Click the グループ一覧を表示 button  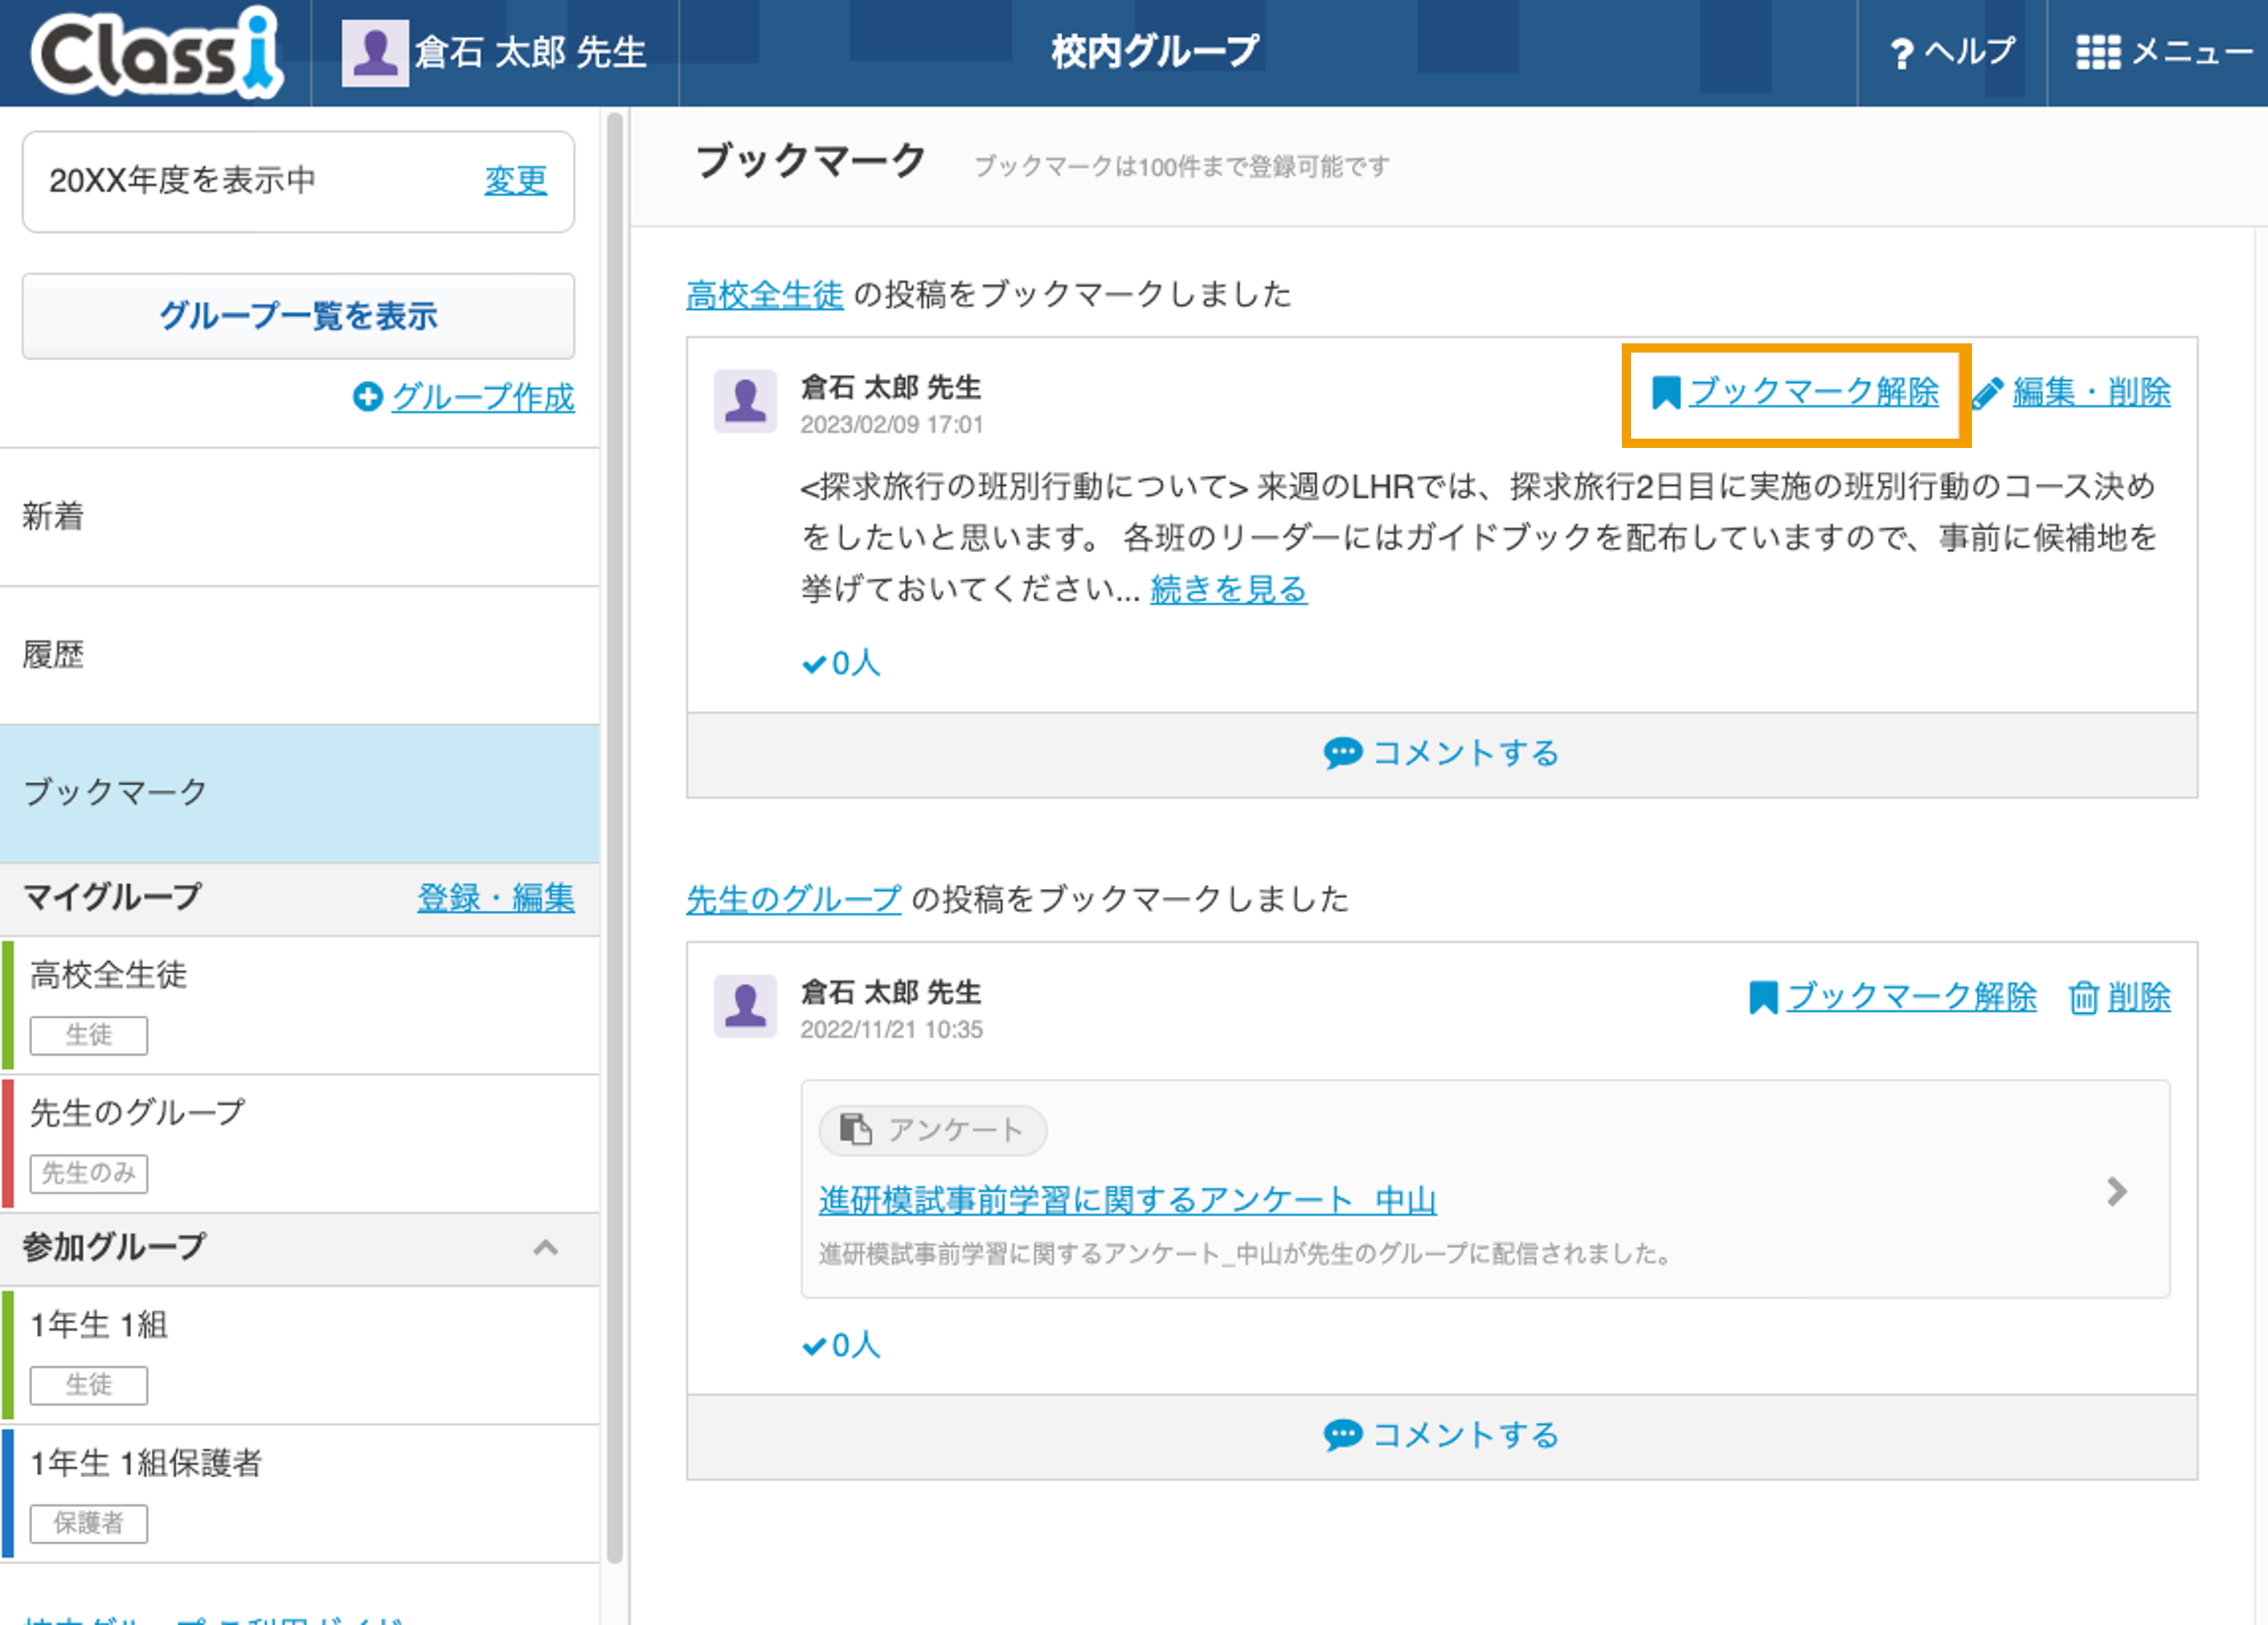click(x=298, y=315)
